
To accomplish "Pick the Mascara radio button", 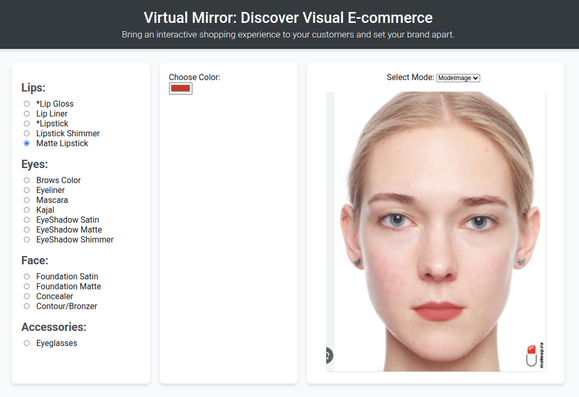I will click(x=27, y=200).
